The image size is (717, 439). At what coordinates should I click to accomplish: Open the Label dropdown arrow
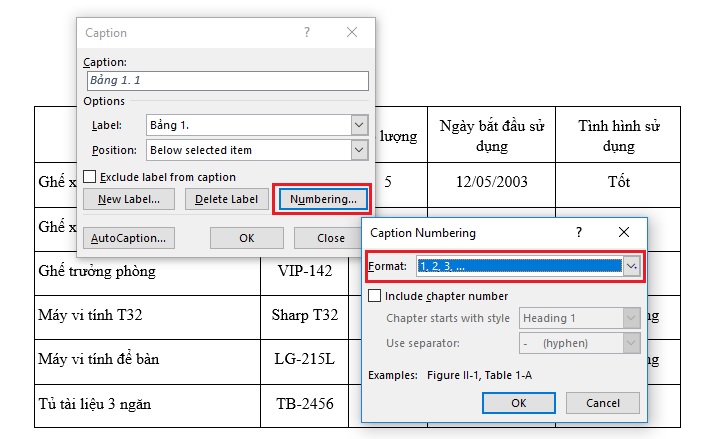point(359,125)
